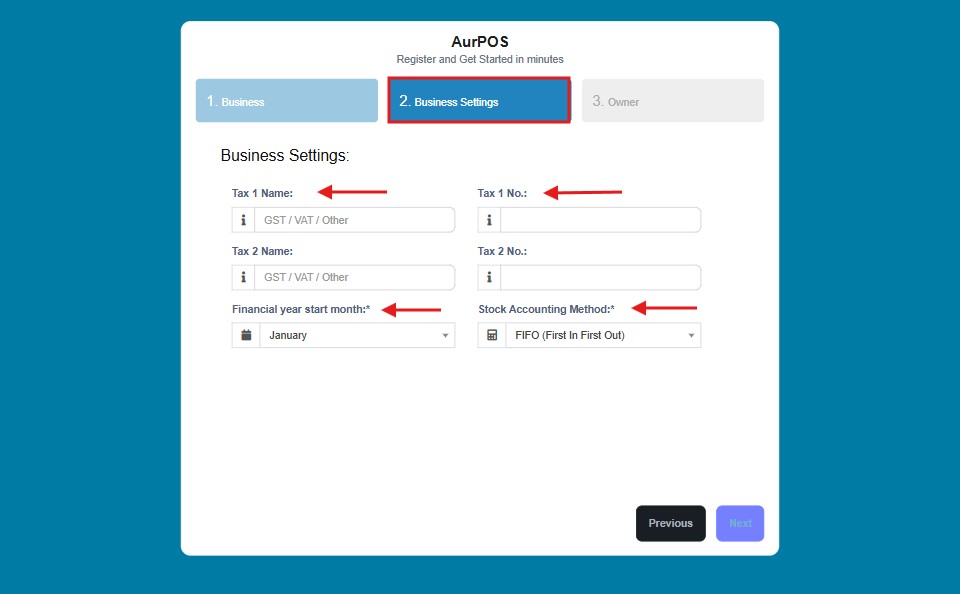The width and height of the screenshot is (960, 594).
Task: Proceed with the Next button
Action: (x=740, y=523)
